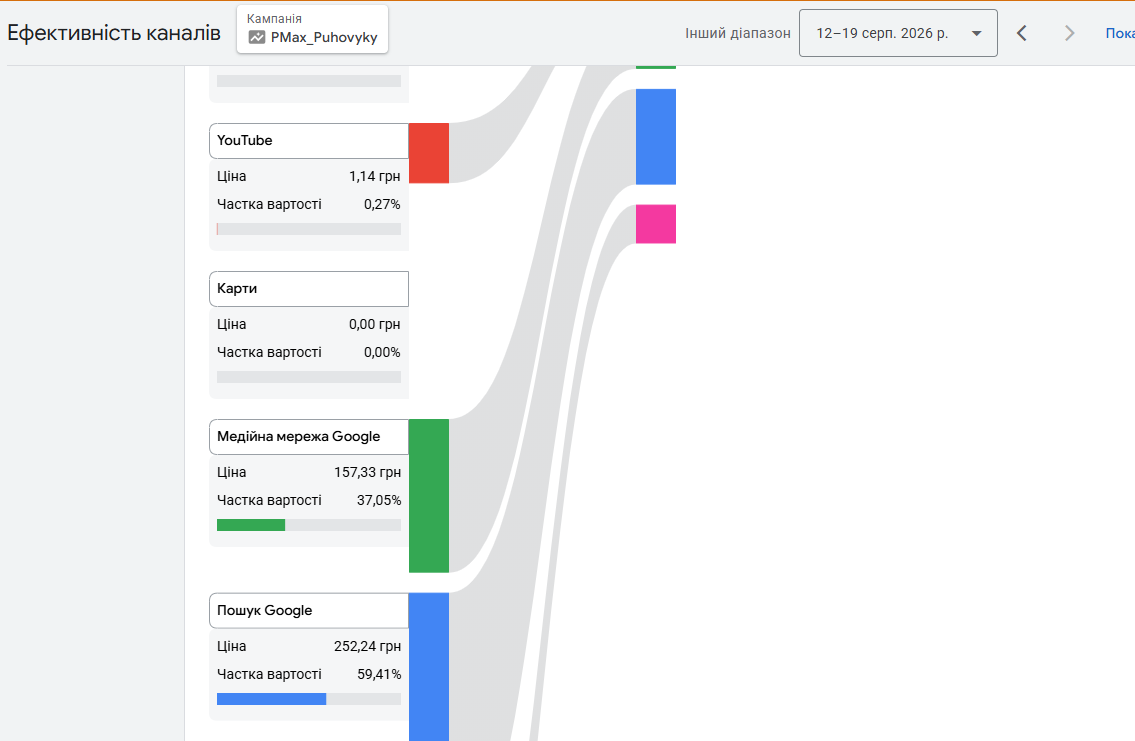Click the cost share value 59,41%
Viewport: 1135px width, 741px height.
click(379, 674)
